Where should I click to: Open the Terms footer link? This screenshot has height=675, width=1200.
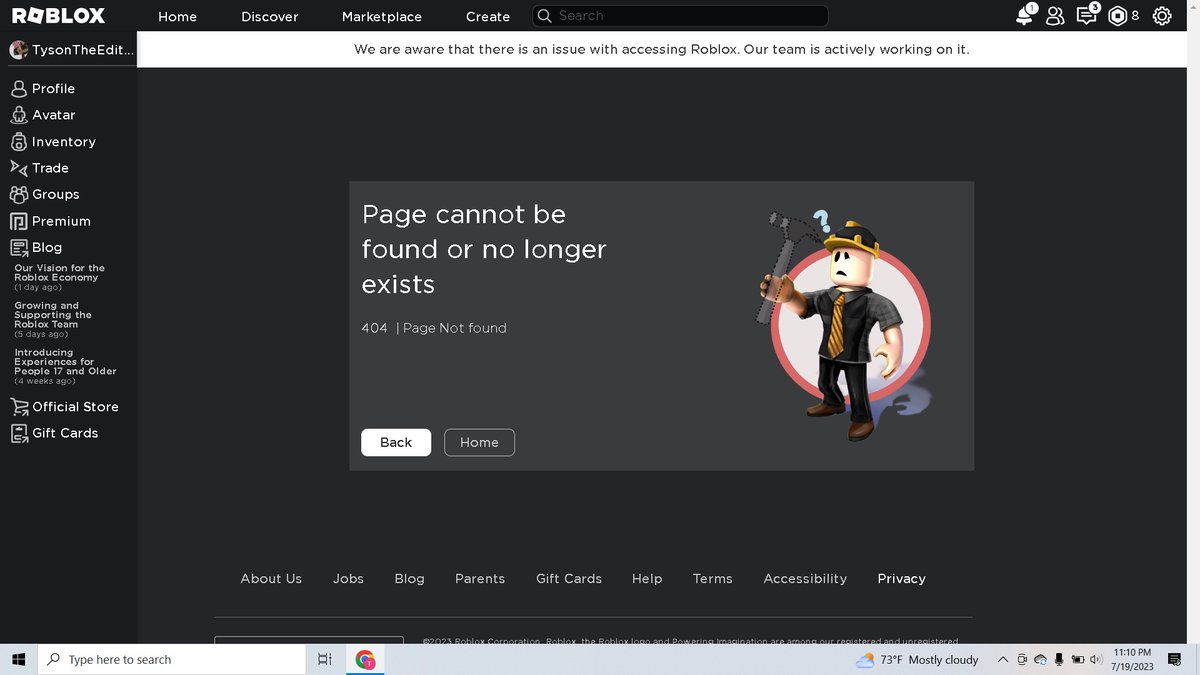pos(713,579)
